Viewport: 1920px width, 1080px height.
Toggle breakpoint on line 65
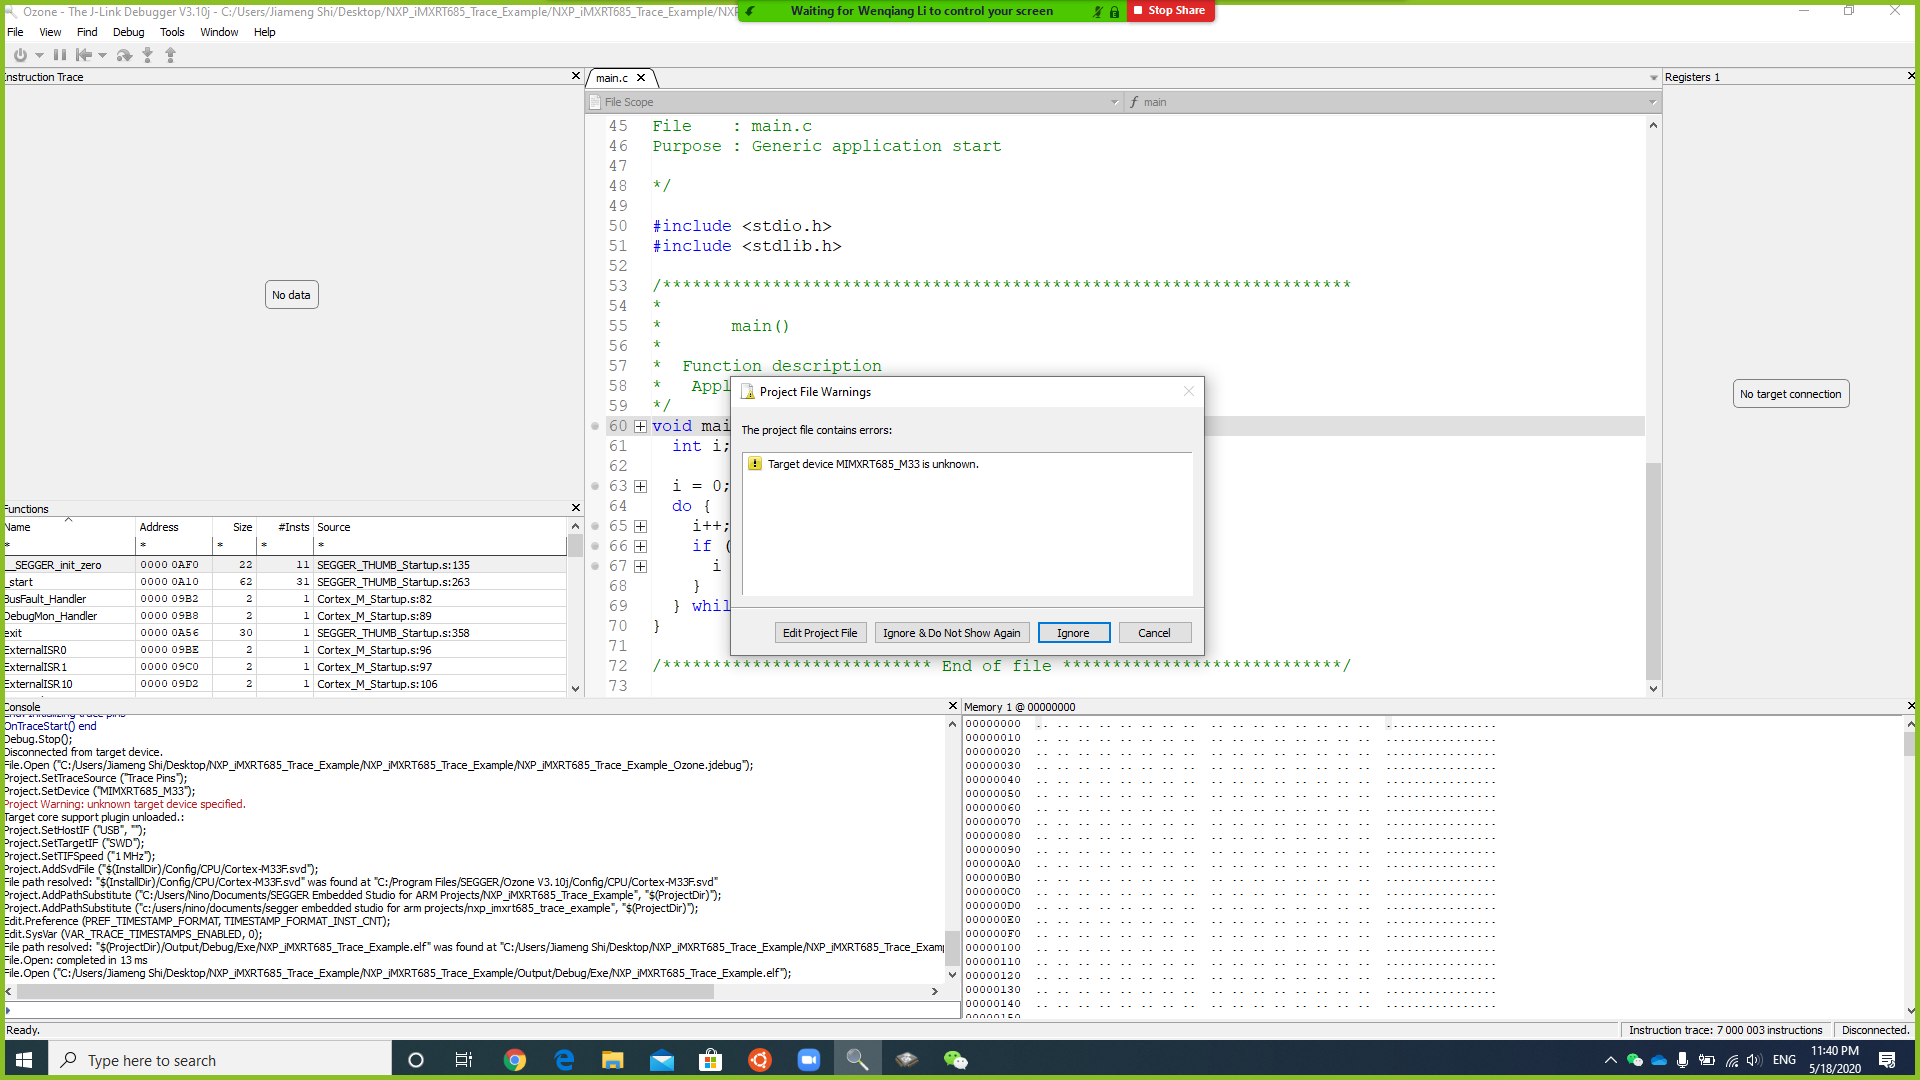coord(595,526)
